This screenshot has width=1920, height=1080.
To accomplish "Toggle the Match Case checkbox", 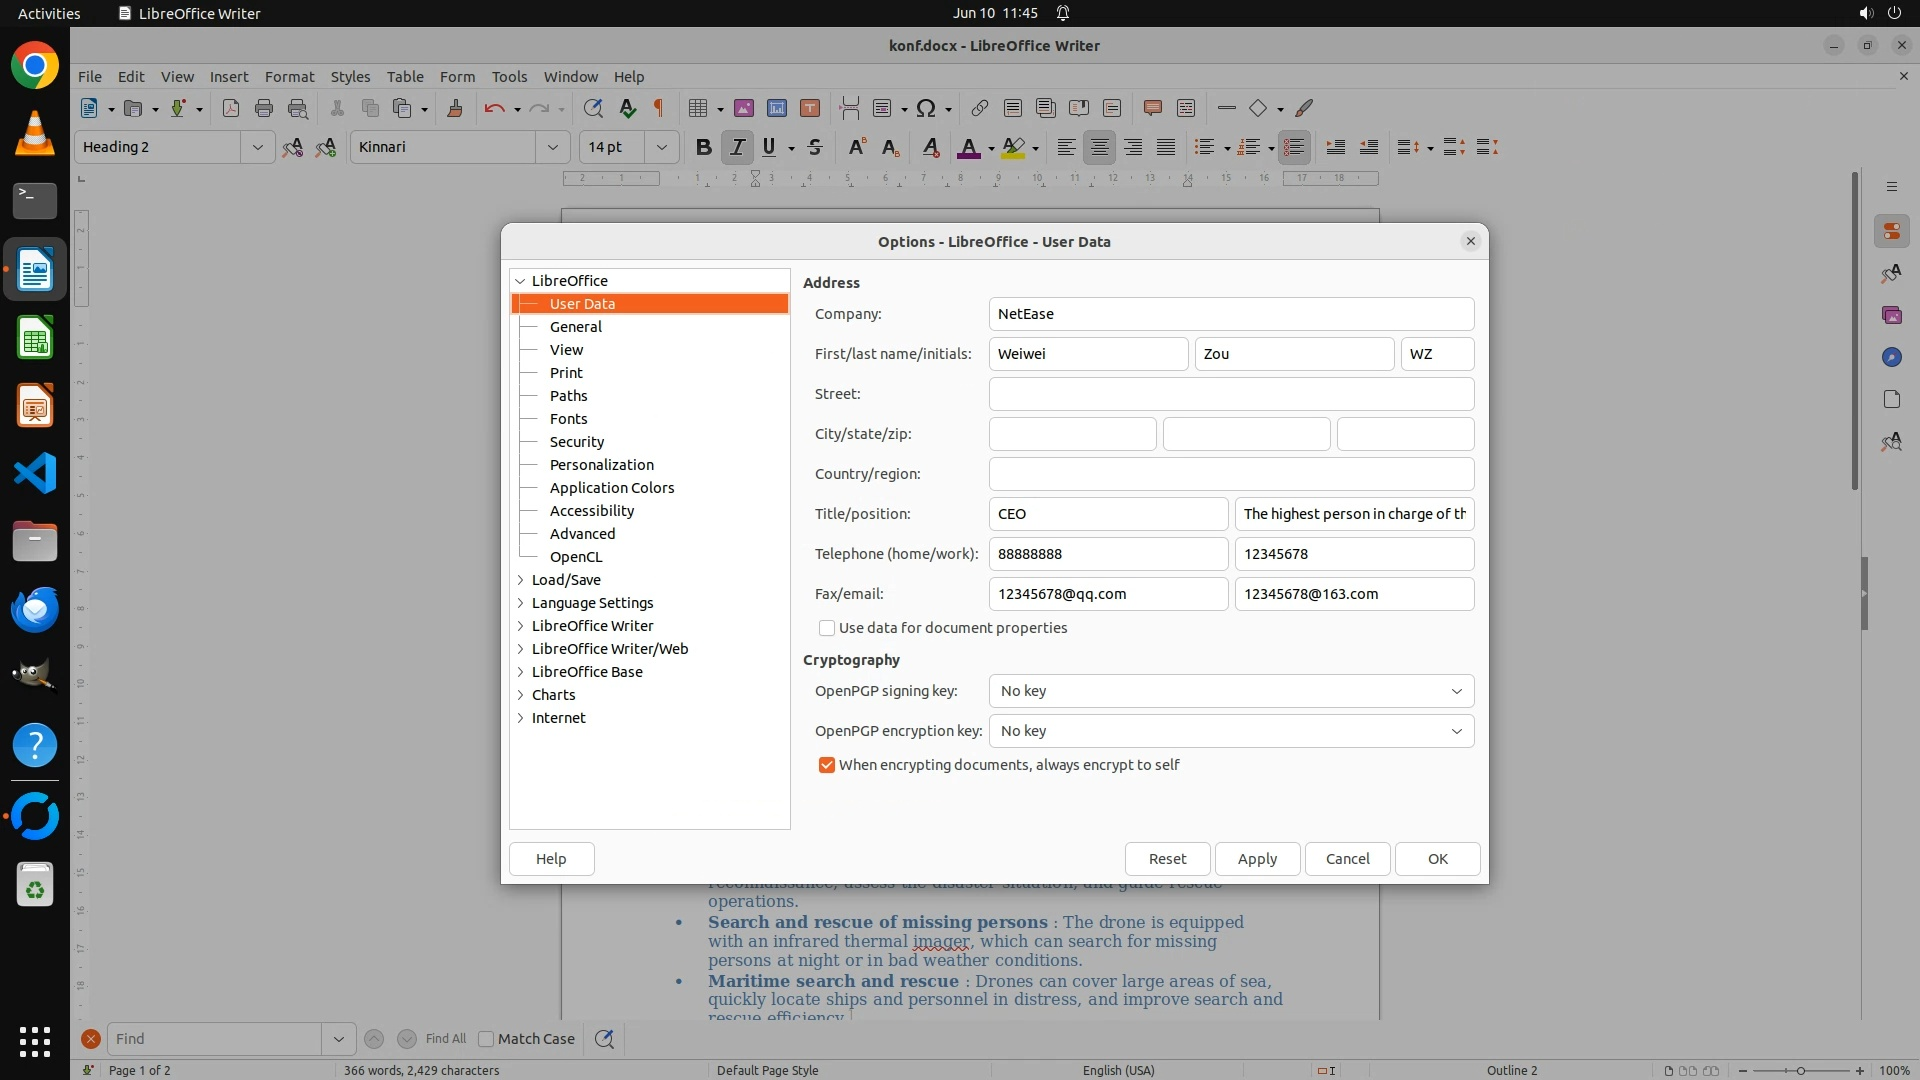I will tap(487, 1039).
